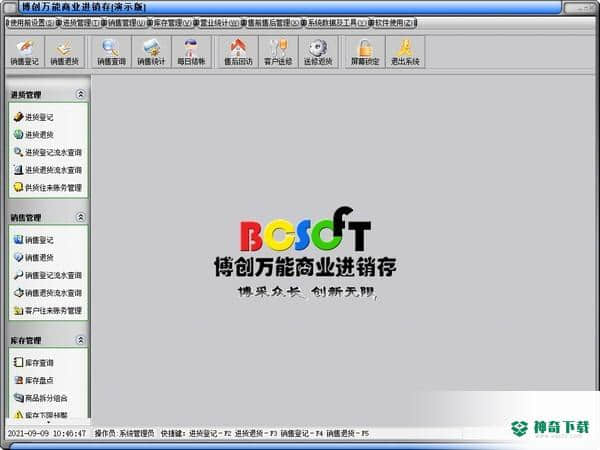
Task: Lock the screen with 屏幕锁定
Action: point(365,52)
